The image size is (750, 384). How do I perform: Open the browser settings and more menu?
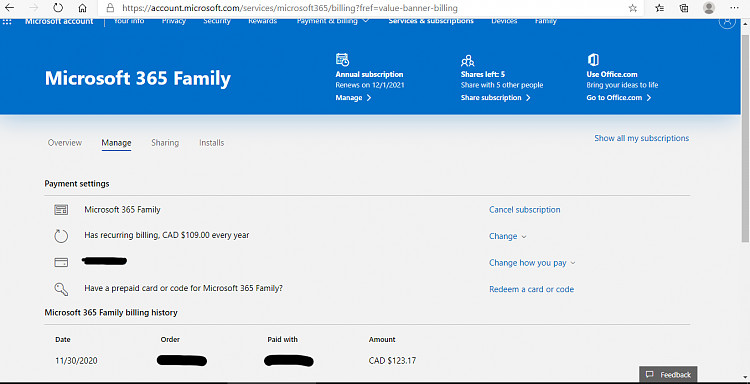[735, 8]
